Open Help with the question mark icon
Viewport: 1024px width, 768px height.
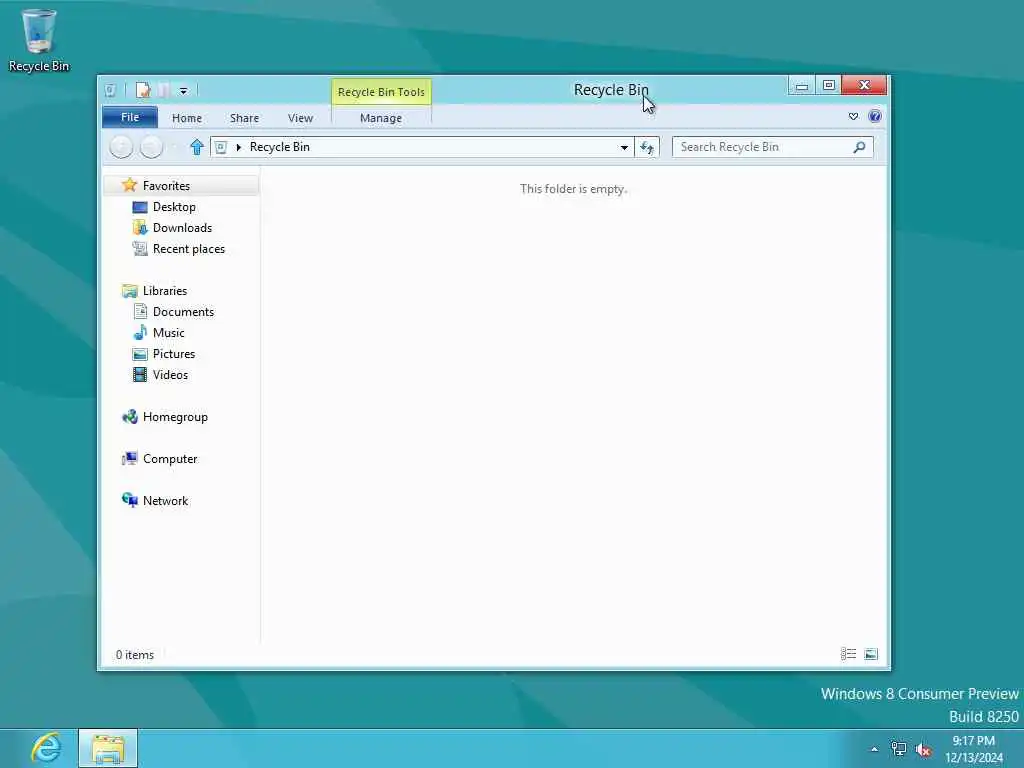[x=875, y=116]
